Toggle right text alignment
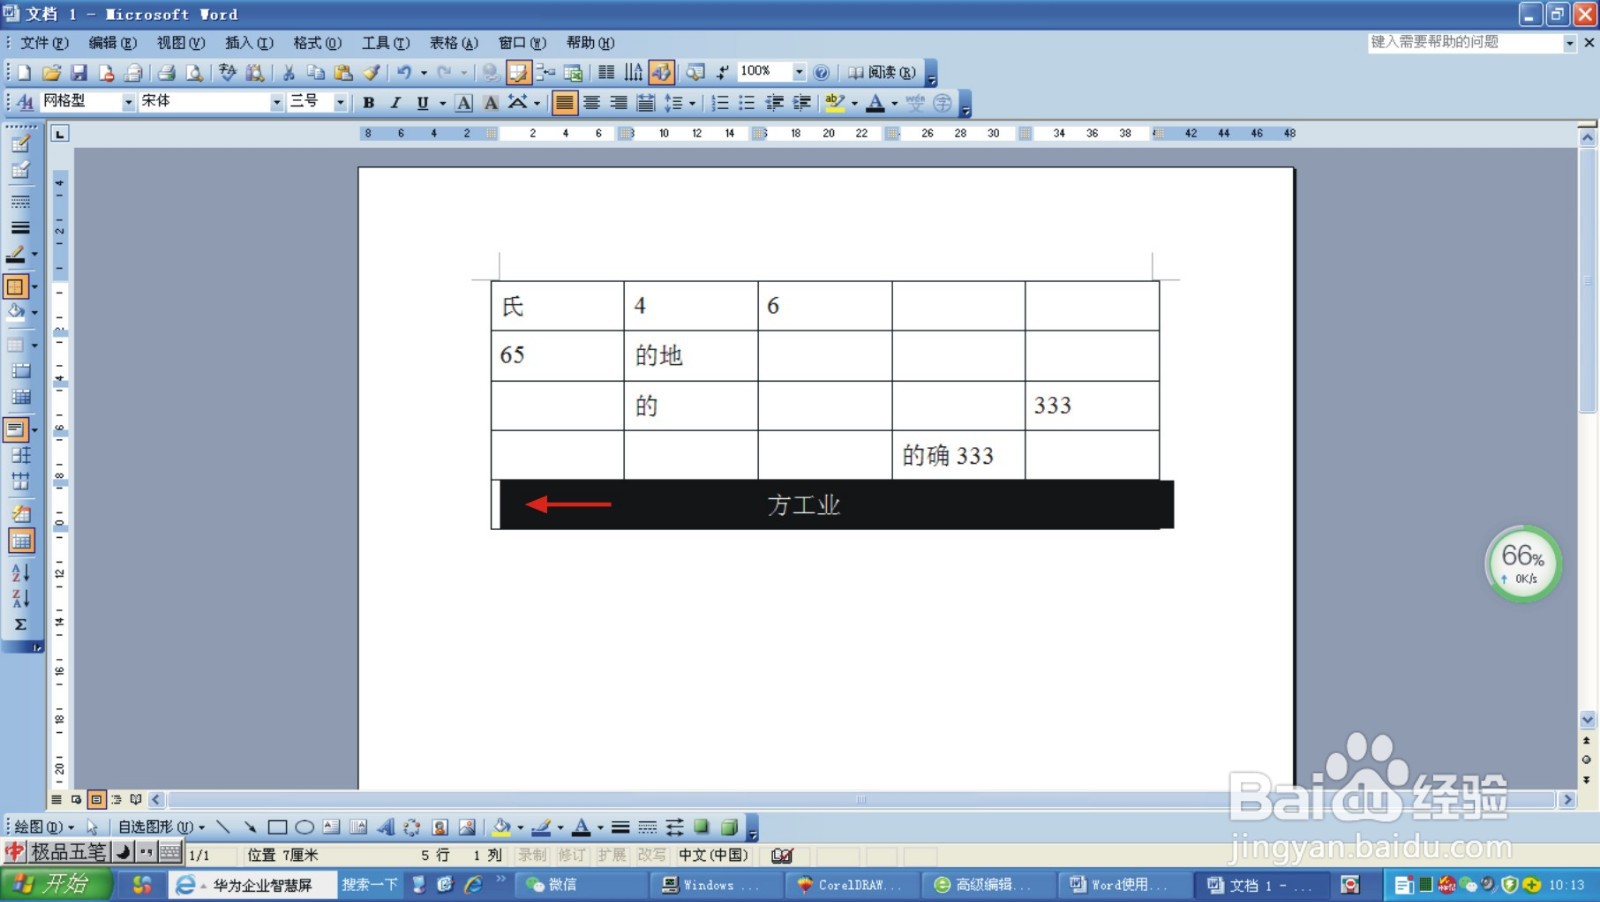This screenshot has width=1600, height=902. 619,102
